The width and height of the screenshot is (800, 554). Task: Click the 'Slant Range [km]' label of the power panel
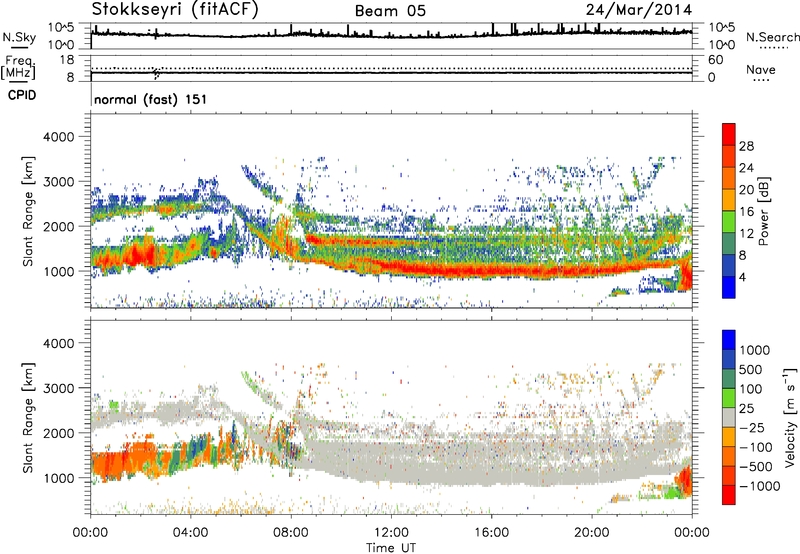tap(28, 211)
